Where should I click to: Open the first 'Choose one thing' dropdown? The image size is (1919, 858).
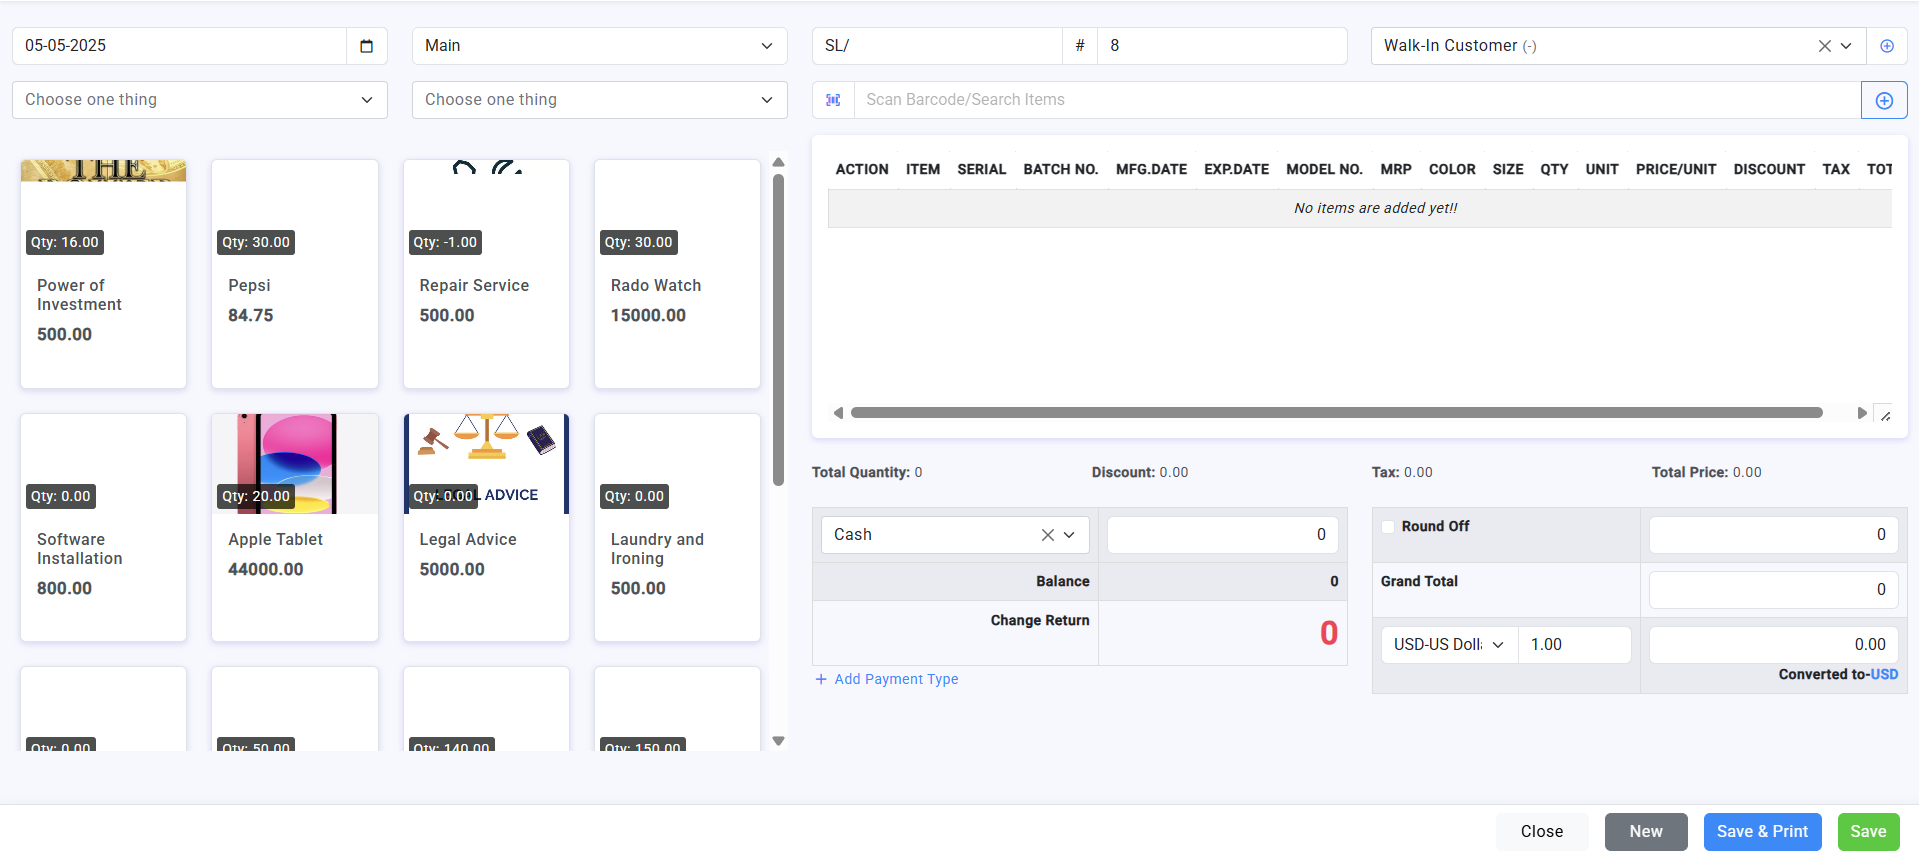click(199, 100)
